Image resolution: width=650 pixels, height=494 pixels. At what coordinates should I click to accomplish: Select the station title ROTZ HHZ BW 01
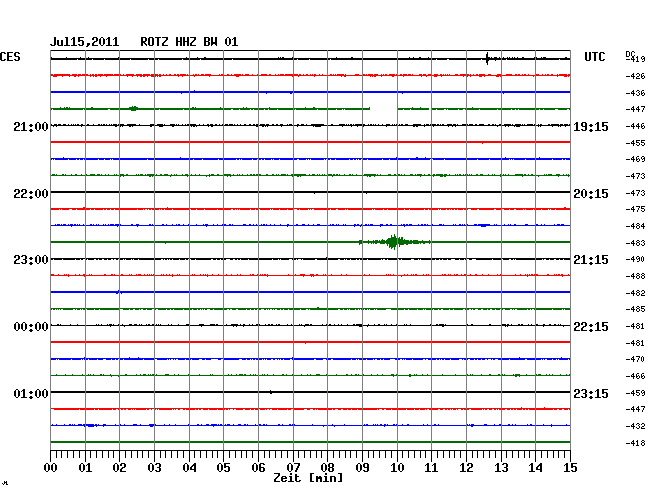[x=189, y=42]
